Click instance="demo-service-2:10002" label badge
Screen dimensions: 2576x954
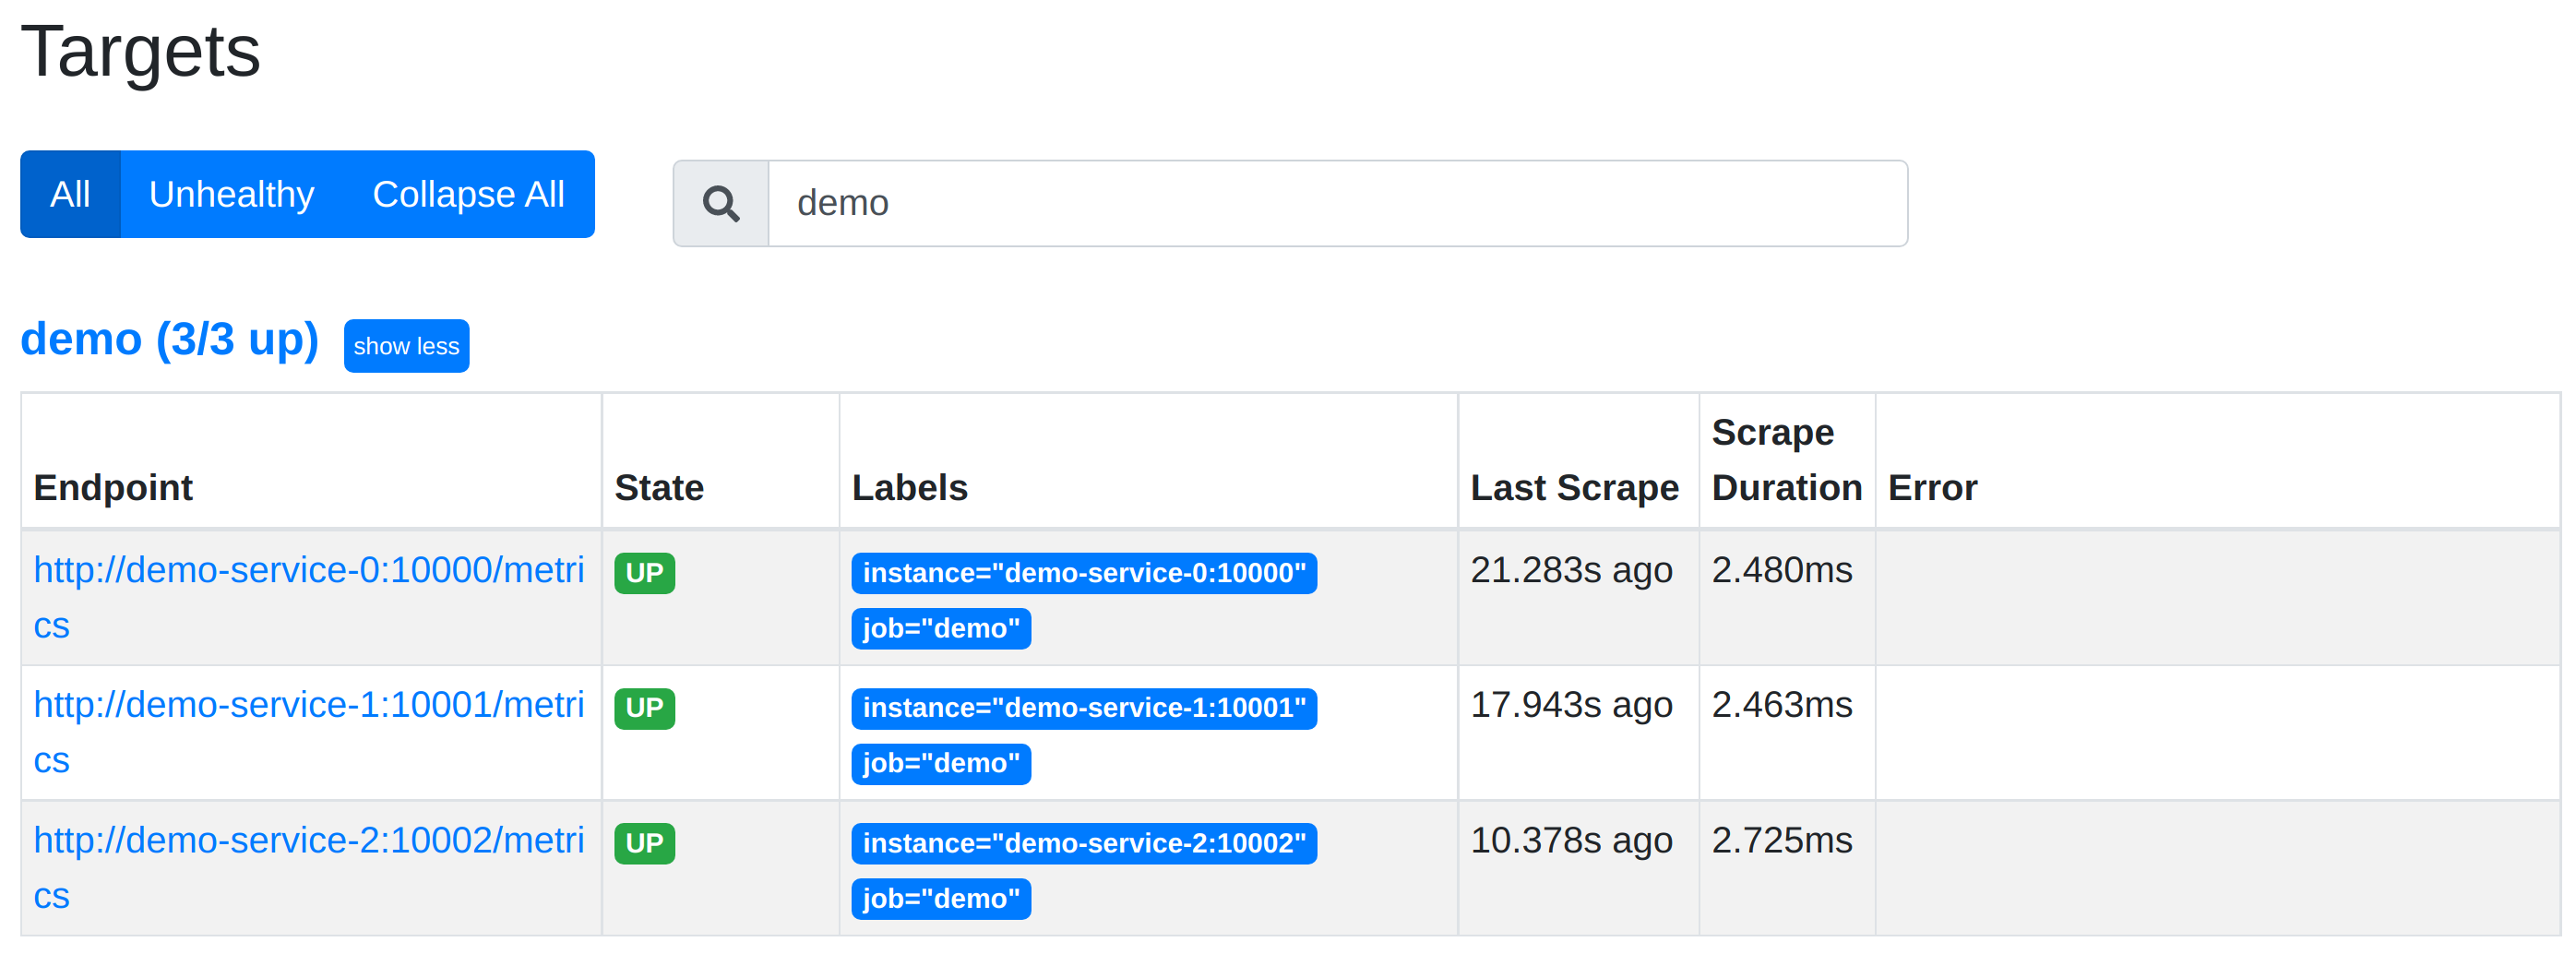pyautogui.click(x=1083, y=843)
